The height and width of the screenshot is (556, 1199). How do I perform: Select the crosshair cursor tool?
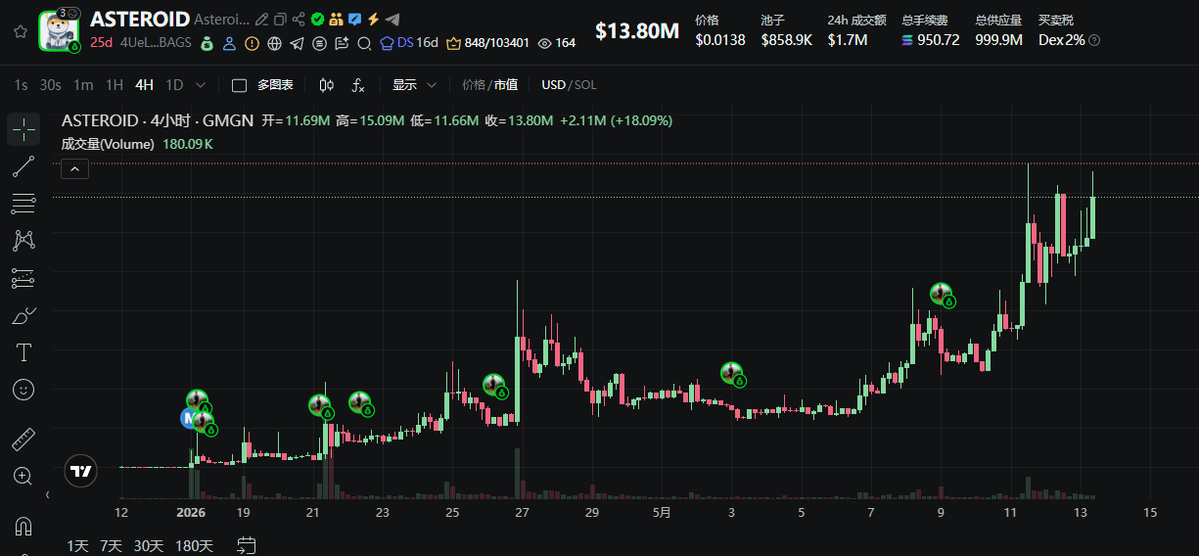pos(24,129)
